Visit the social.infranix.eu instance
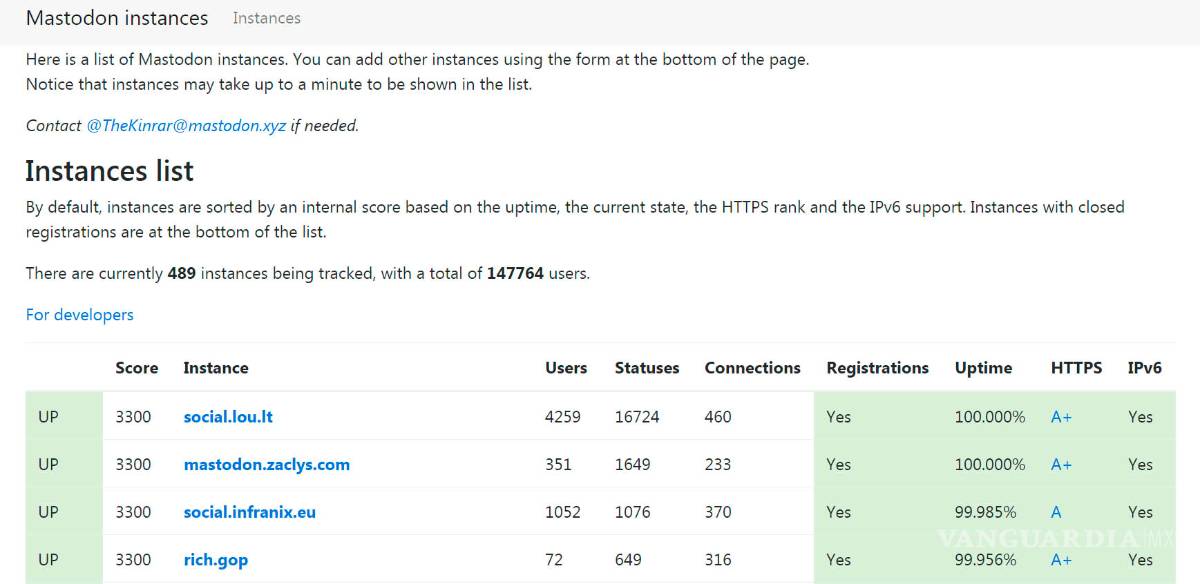This screenshot has height=584, width=1200. click(249, 511)
